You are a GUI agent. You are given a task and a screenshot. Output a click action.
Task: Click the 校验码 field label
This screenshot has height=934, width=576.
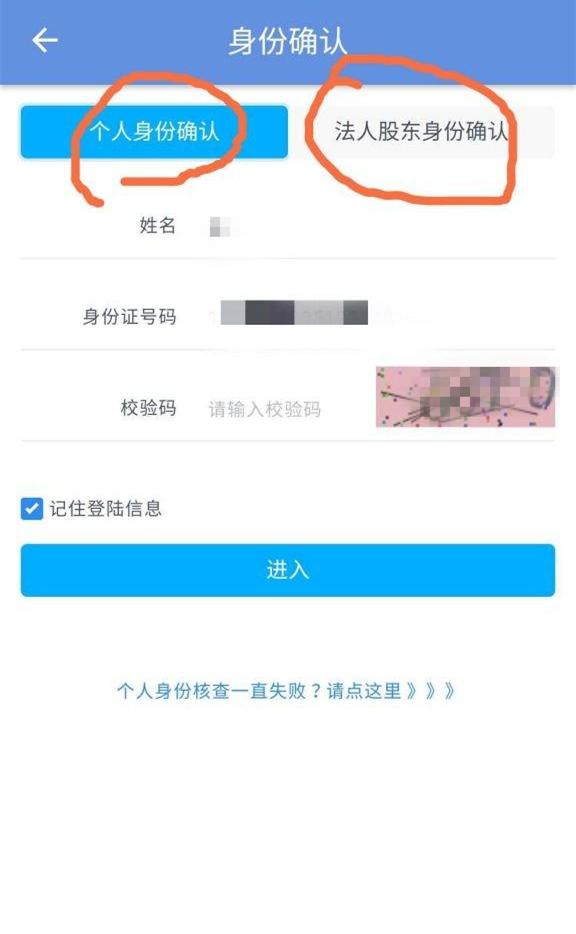(x=148, y=408)
